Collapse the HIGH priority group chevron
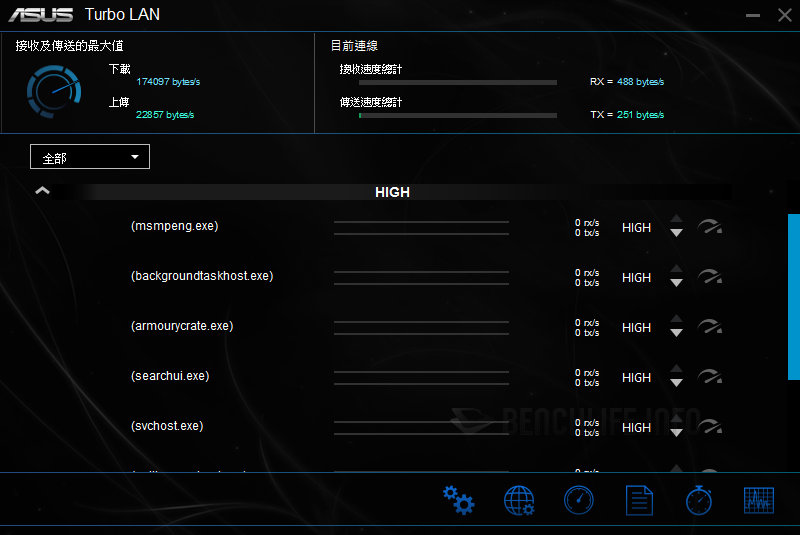Image resolution: width=800 pixels, height=535 pixels. pyautogui.click(x=42, y=191)
